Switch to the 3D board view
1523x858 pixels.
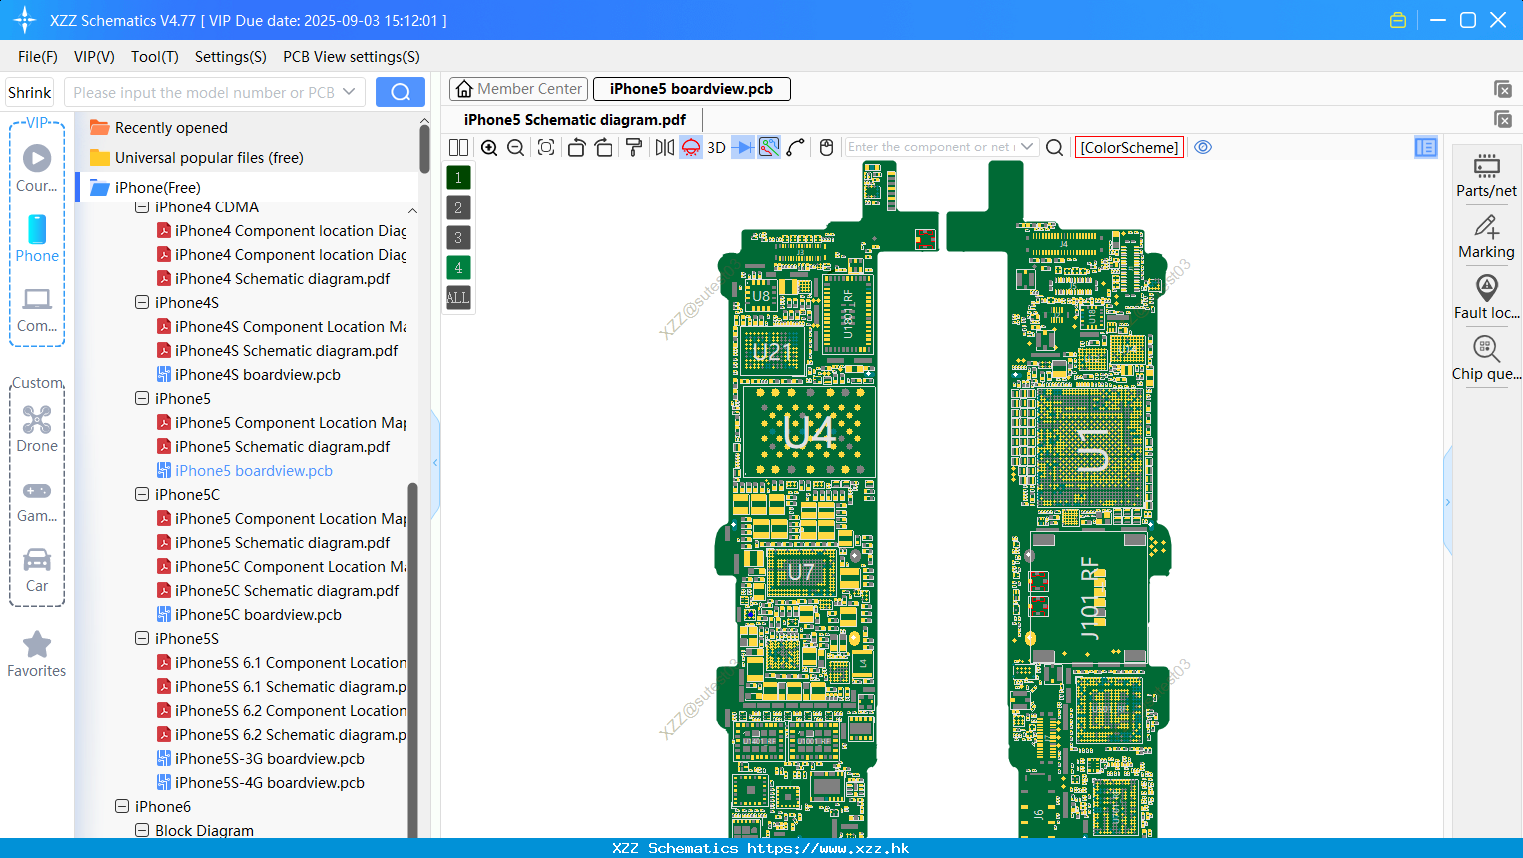point(716,147)
